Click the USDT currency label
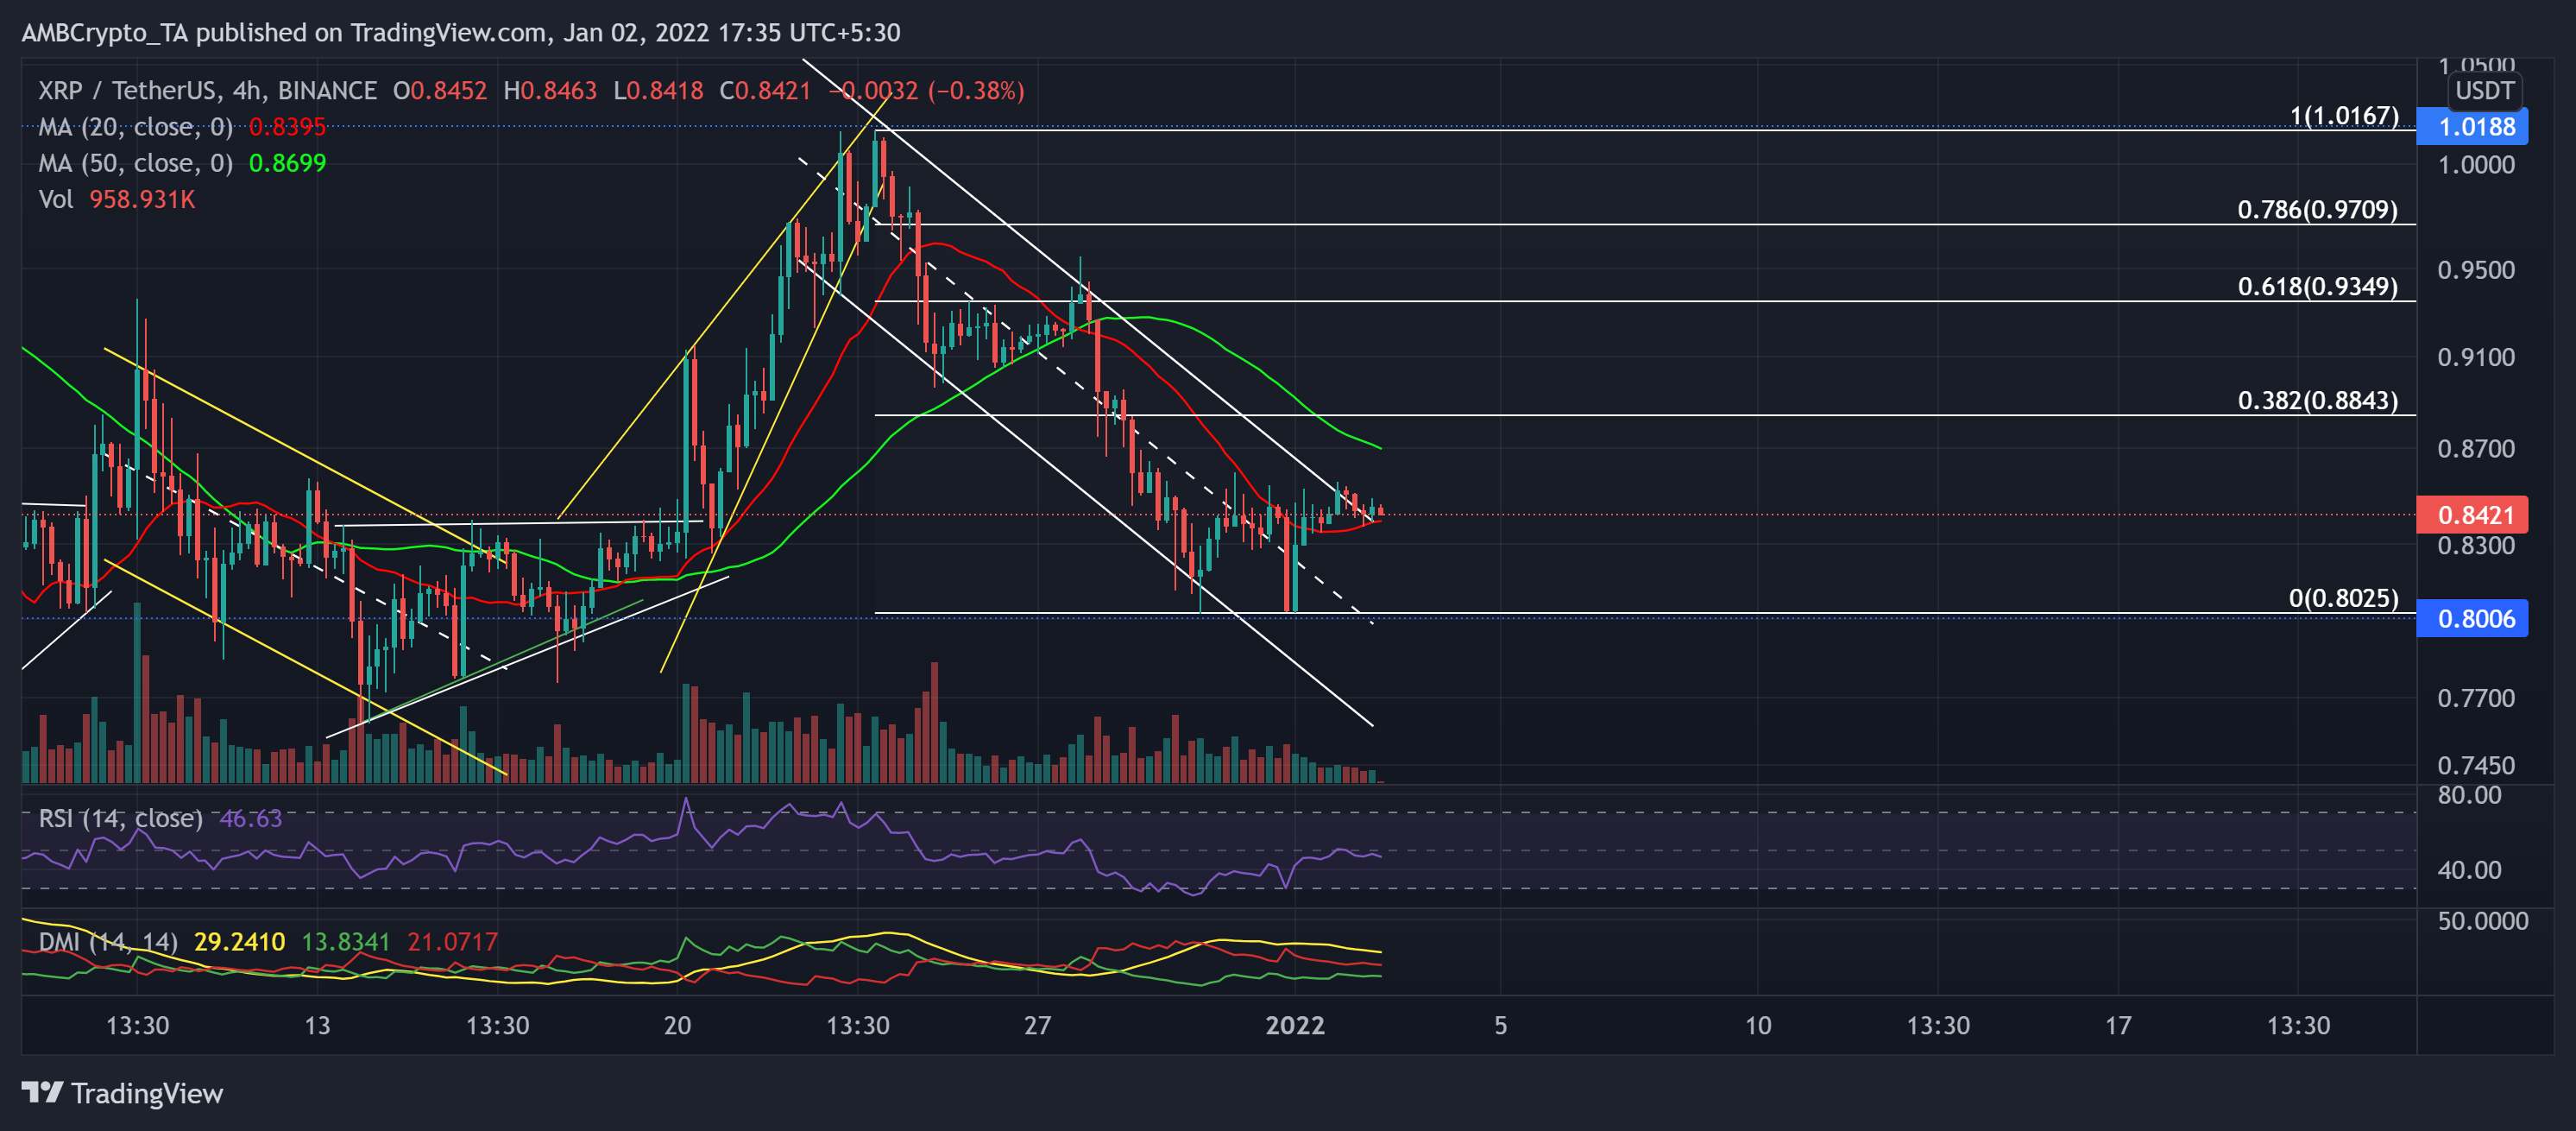Screen dimensions: 2576x1131 point(2484,91)
